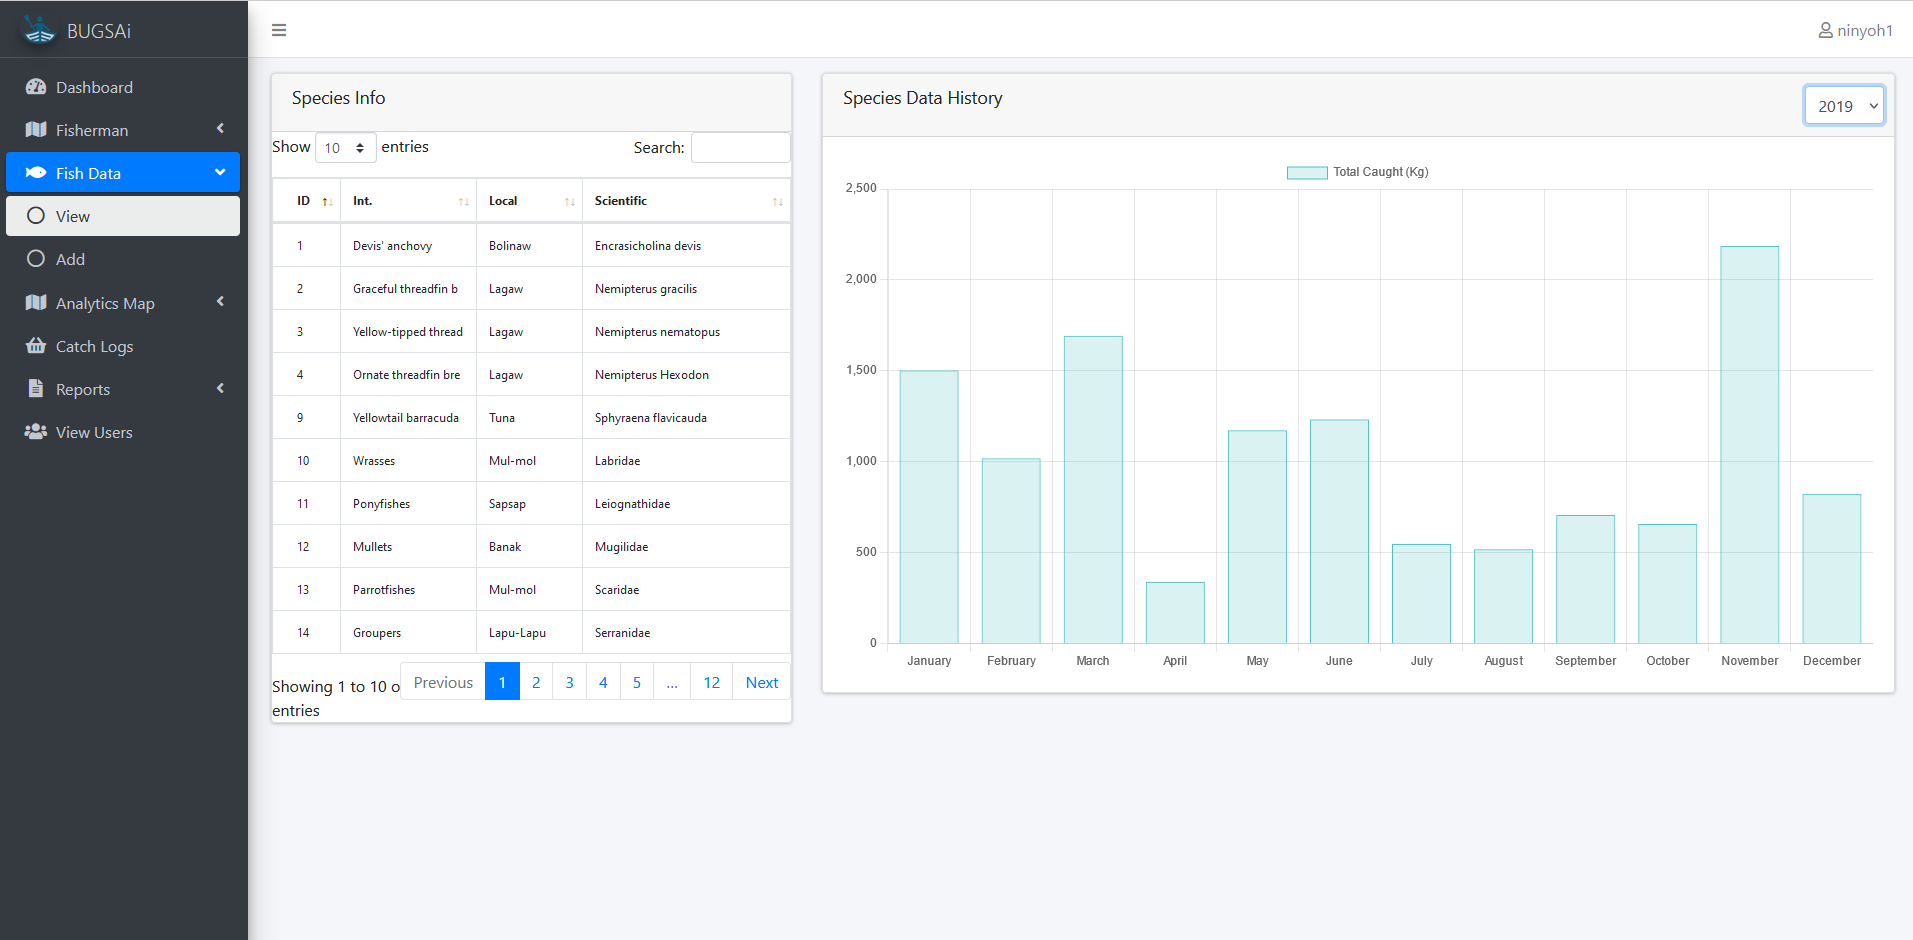Select the Fish Data fish icon
The height and width of the screenshot is (940, 1913).
point(37,172)
